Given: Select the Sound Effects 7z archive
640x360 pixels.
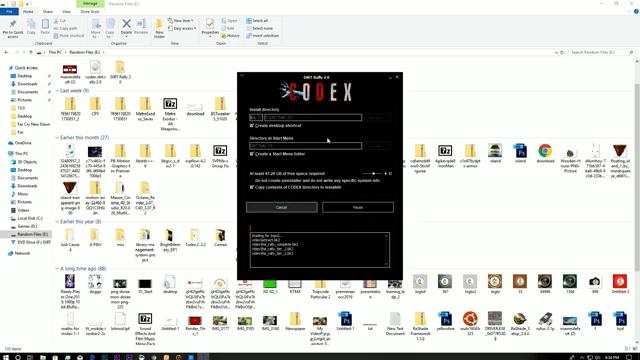Looking at the screenshot, I should [x=145, y=329].
